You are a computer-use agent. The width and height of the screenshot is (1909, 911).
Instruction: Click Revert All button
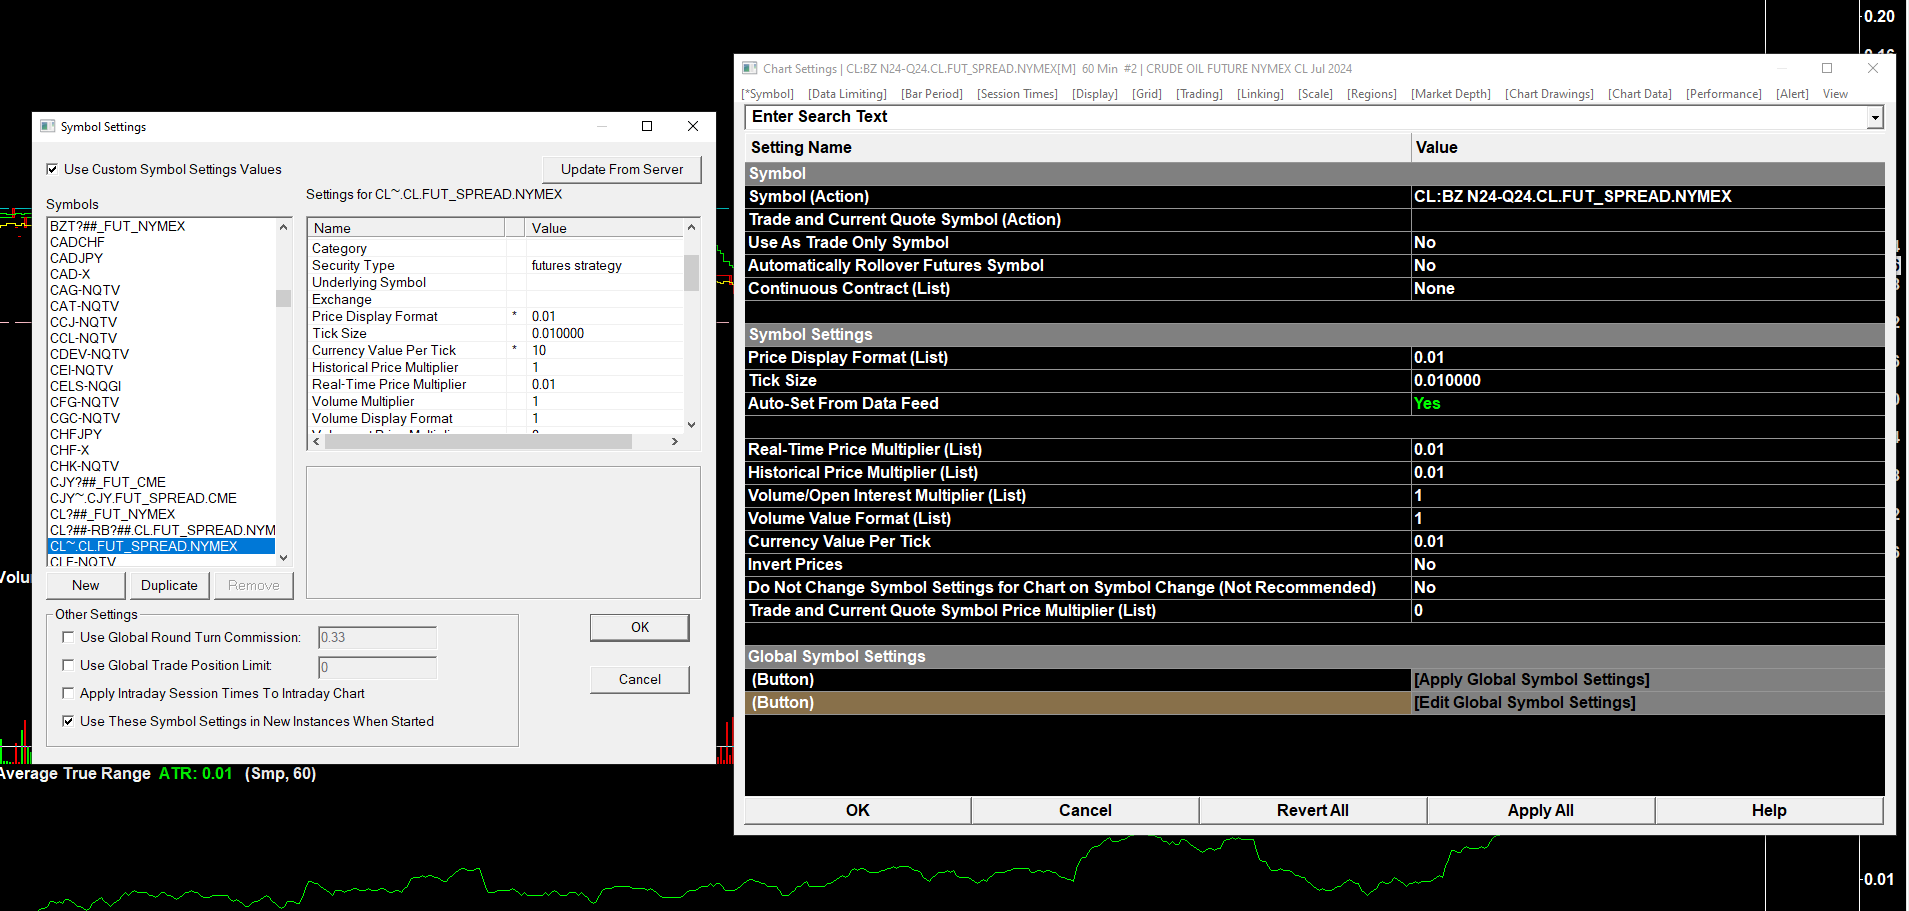point(1313,810)
